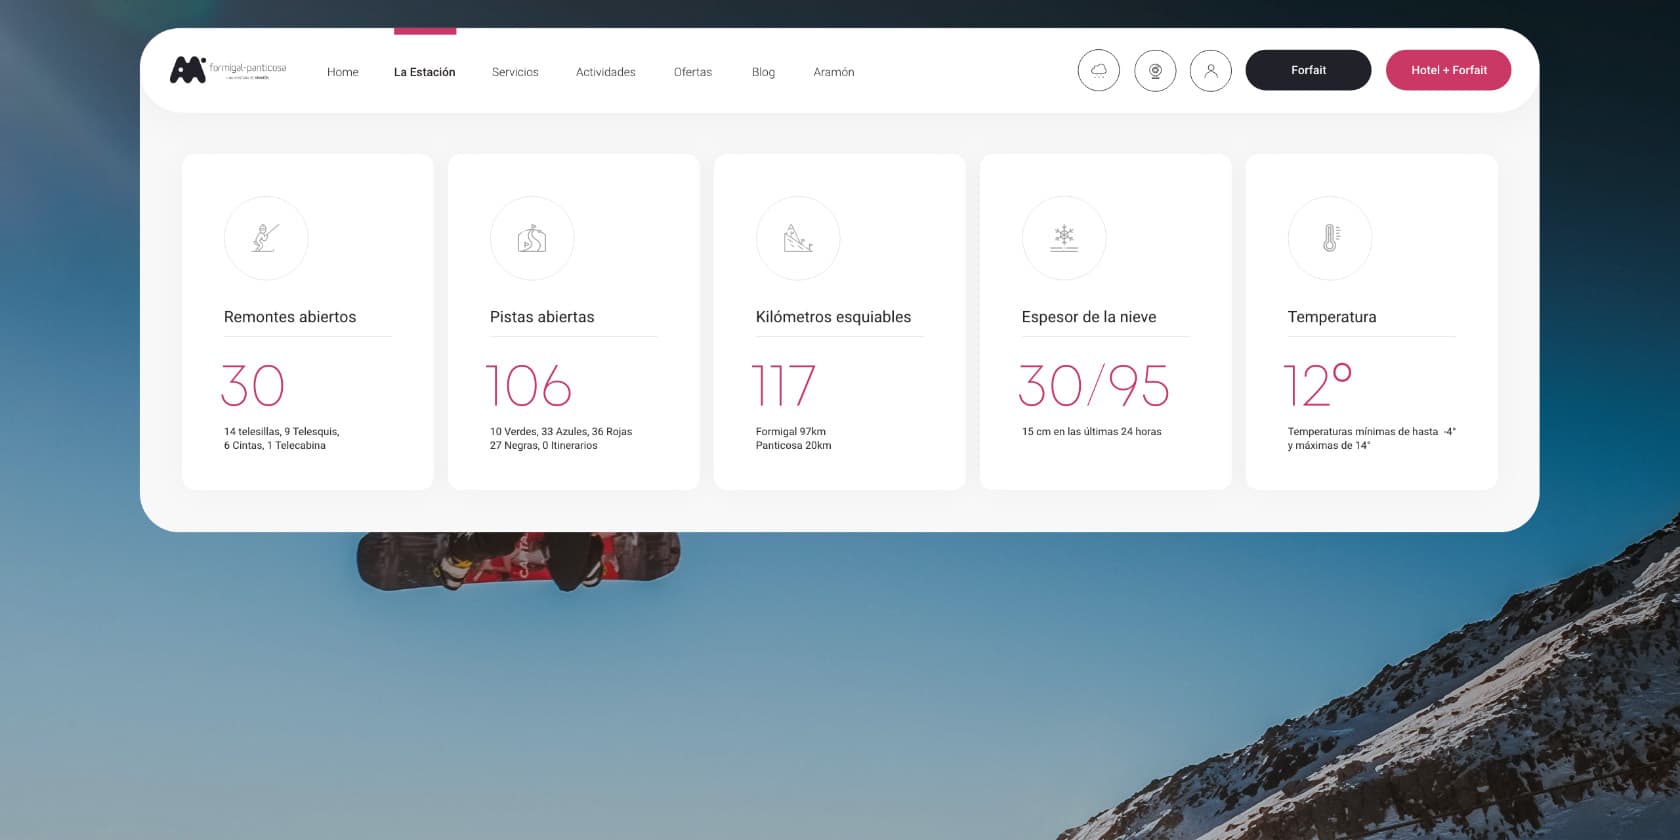
Task: Open the webcam icon in header
Action: 1155,71
